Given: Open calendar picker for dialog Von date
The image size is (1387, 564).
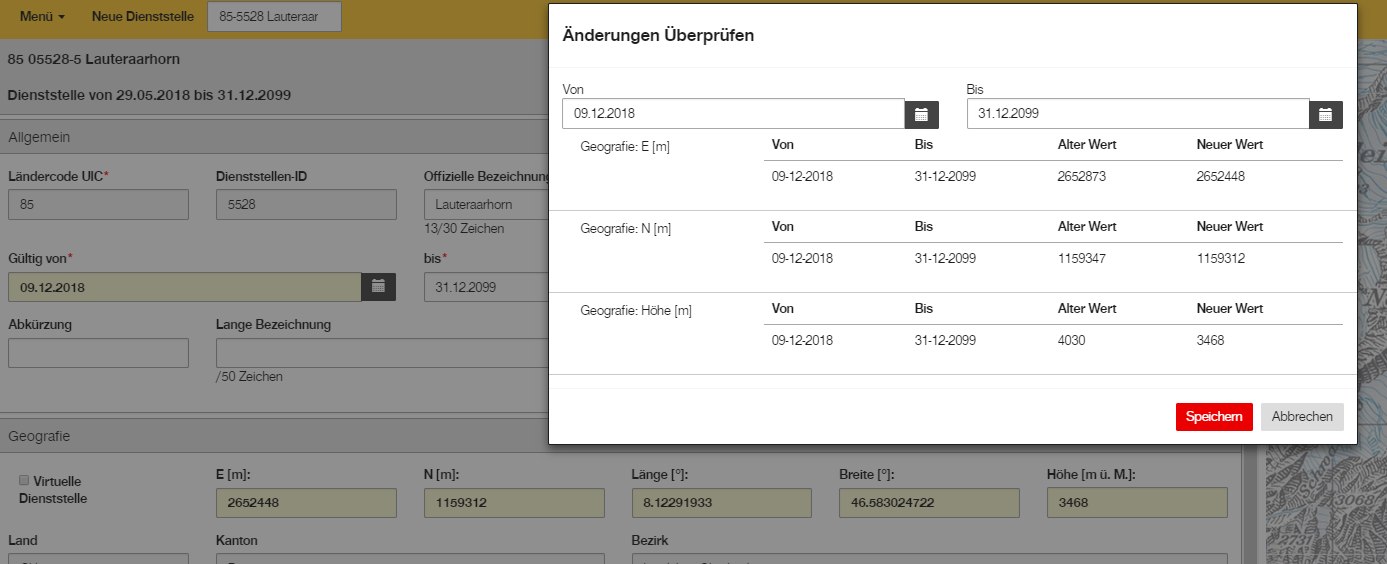Looking at the screenshot, I should coord(922,114).
